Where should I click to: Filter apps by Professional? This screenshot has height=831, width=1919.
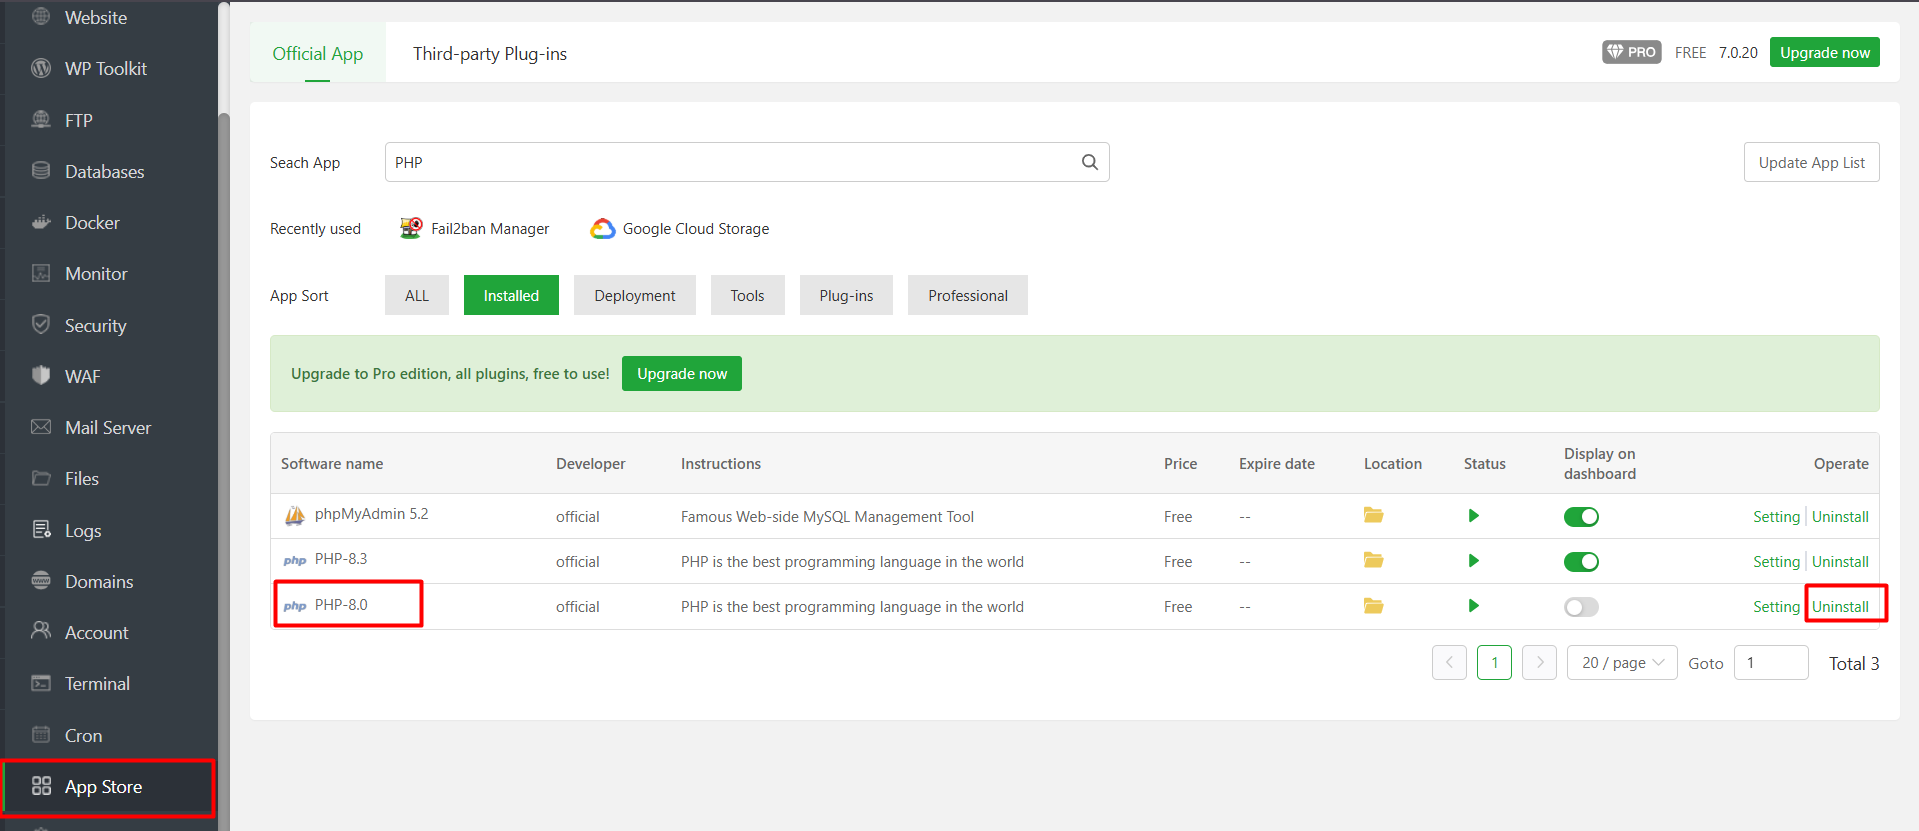pyautogui.click(x=968, y=295)
